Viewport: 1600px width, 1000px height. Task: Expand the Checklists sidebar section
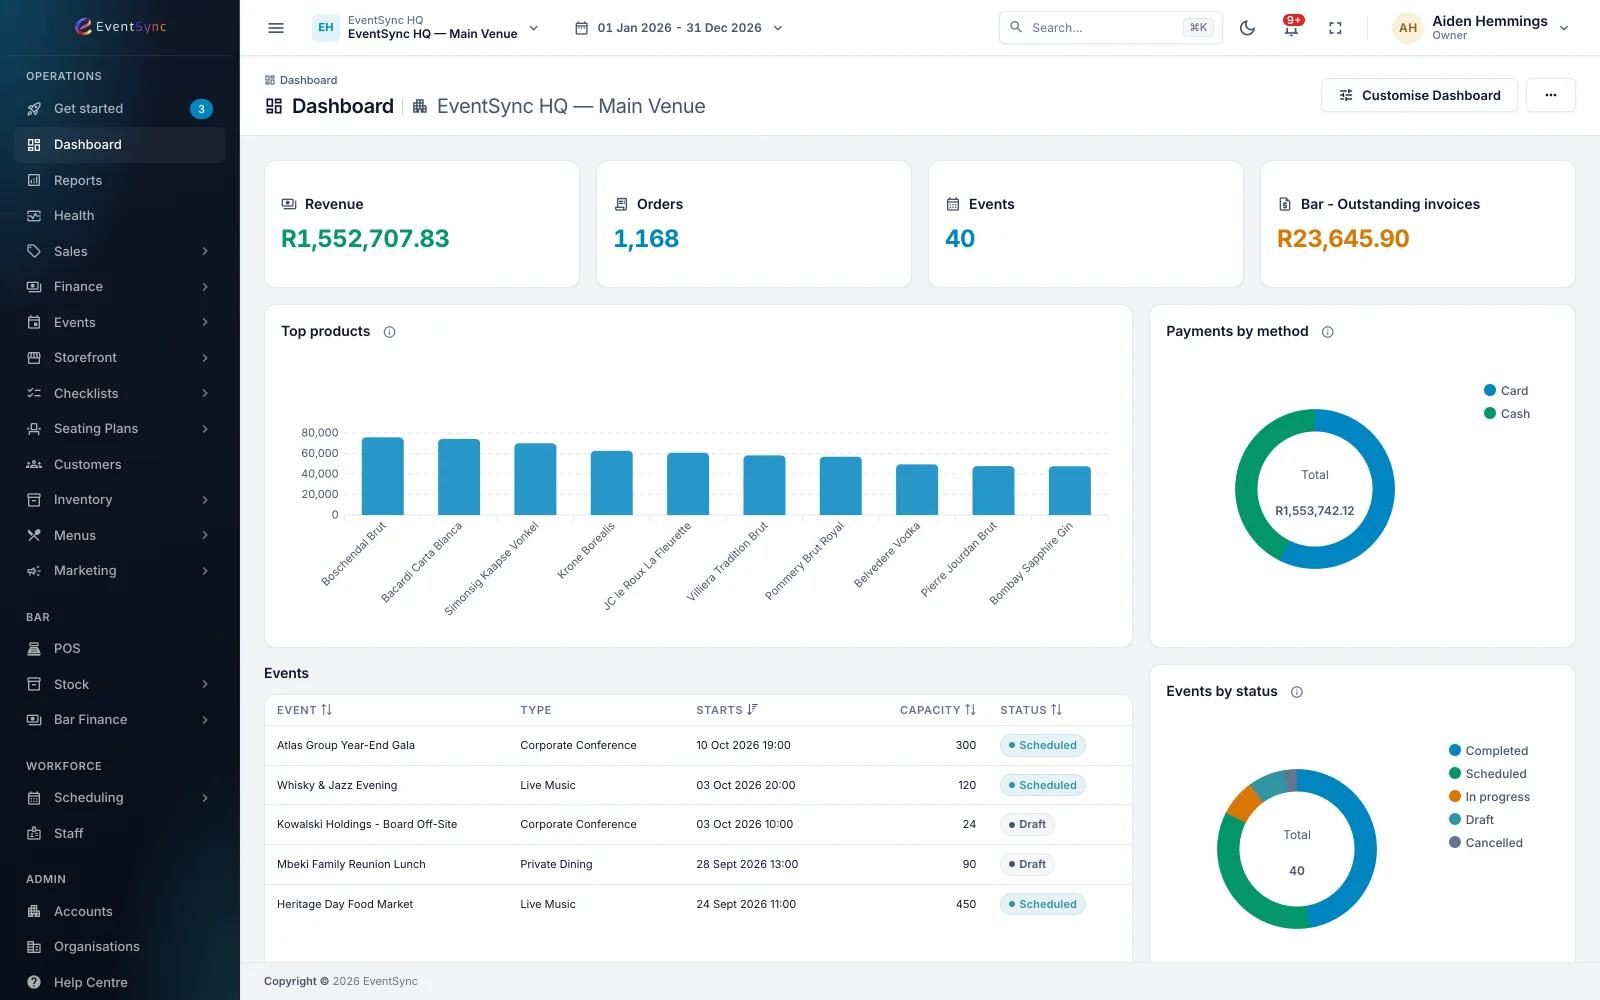click(x=120, y=393)
